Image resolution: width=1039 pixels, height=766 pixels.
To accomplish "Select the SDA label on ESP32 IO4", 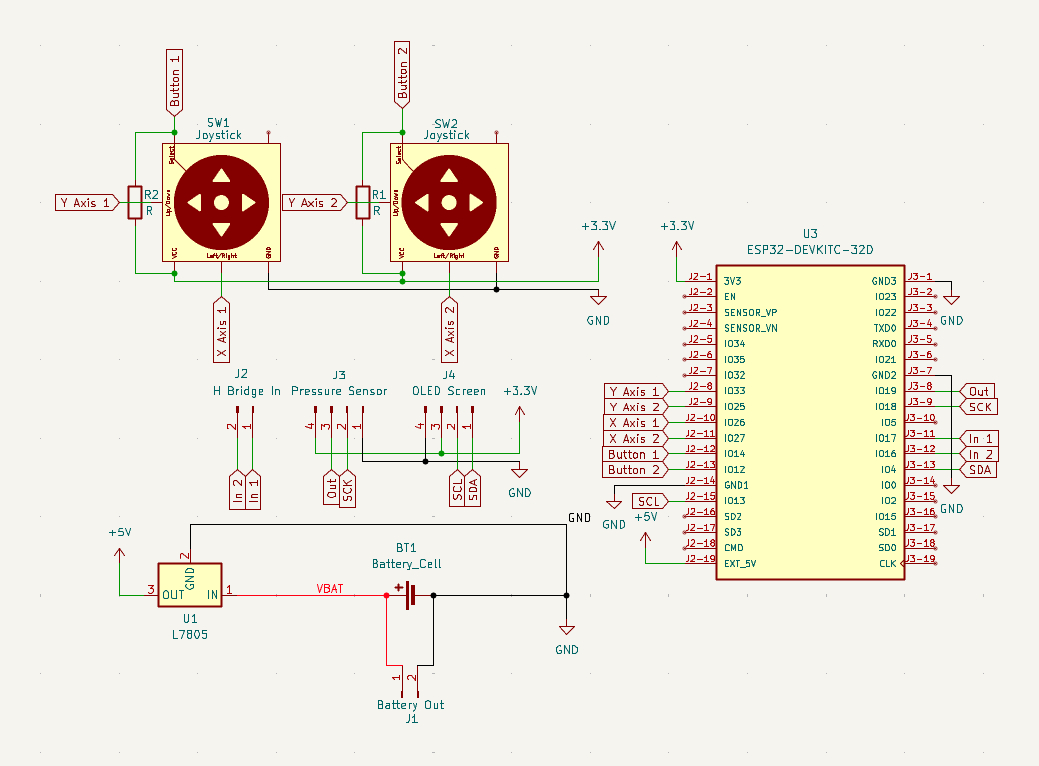I will pos(979,470).
